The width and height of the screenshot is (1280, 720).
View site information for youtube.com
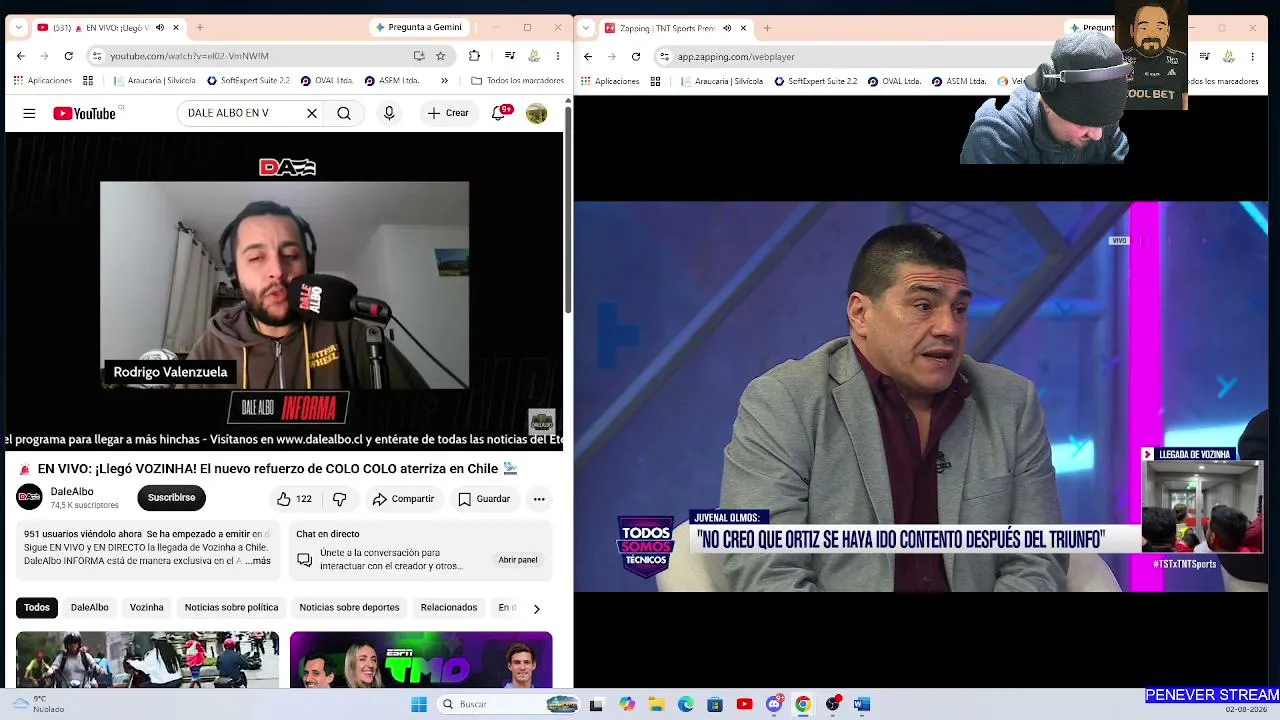(96, 56)
